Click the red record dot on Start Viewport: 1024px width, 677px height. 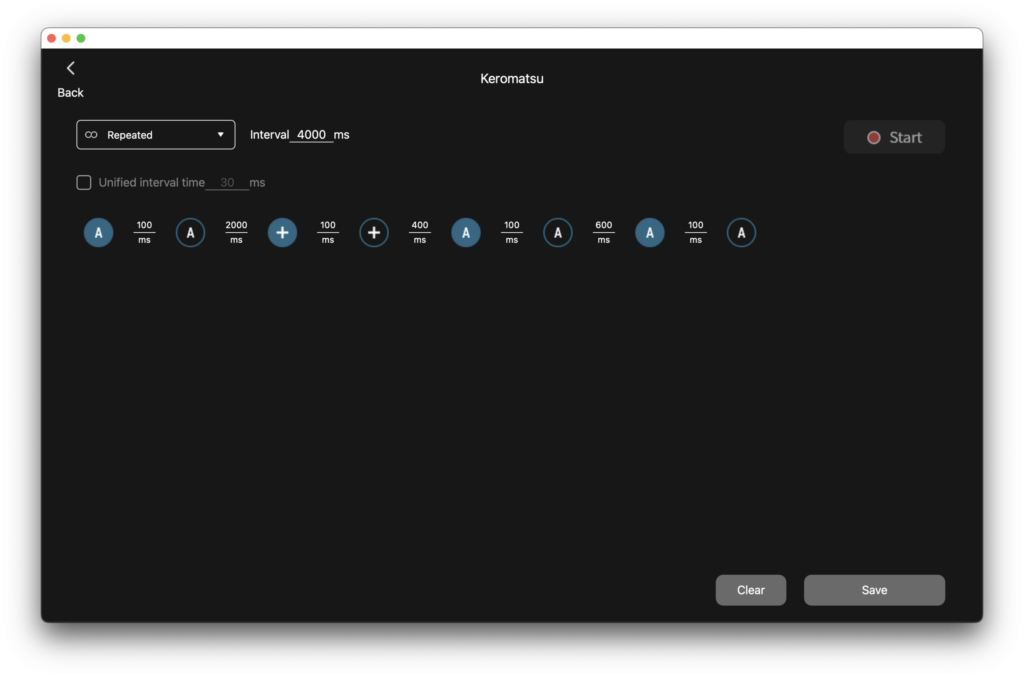(873, 138)
